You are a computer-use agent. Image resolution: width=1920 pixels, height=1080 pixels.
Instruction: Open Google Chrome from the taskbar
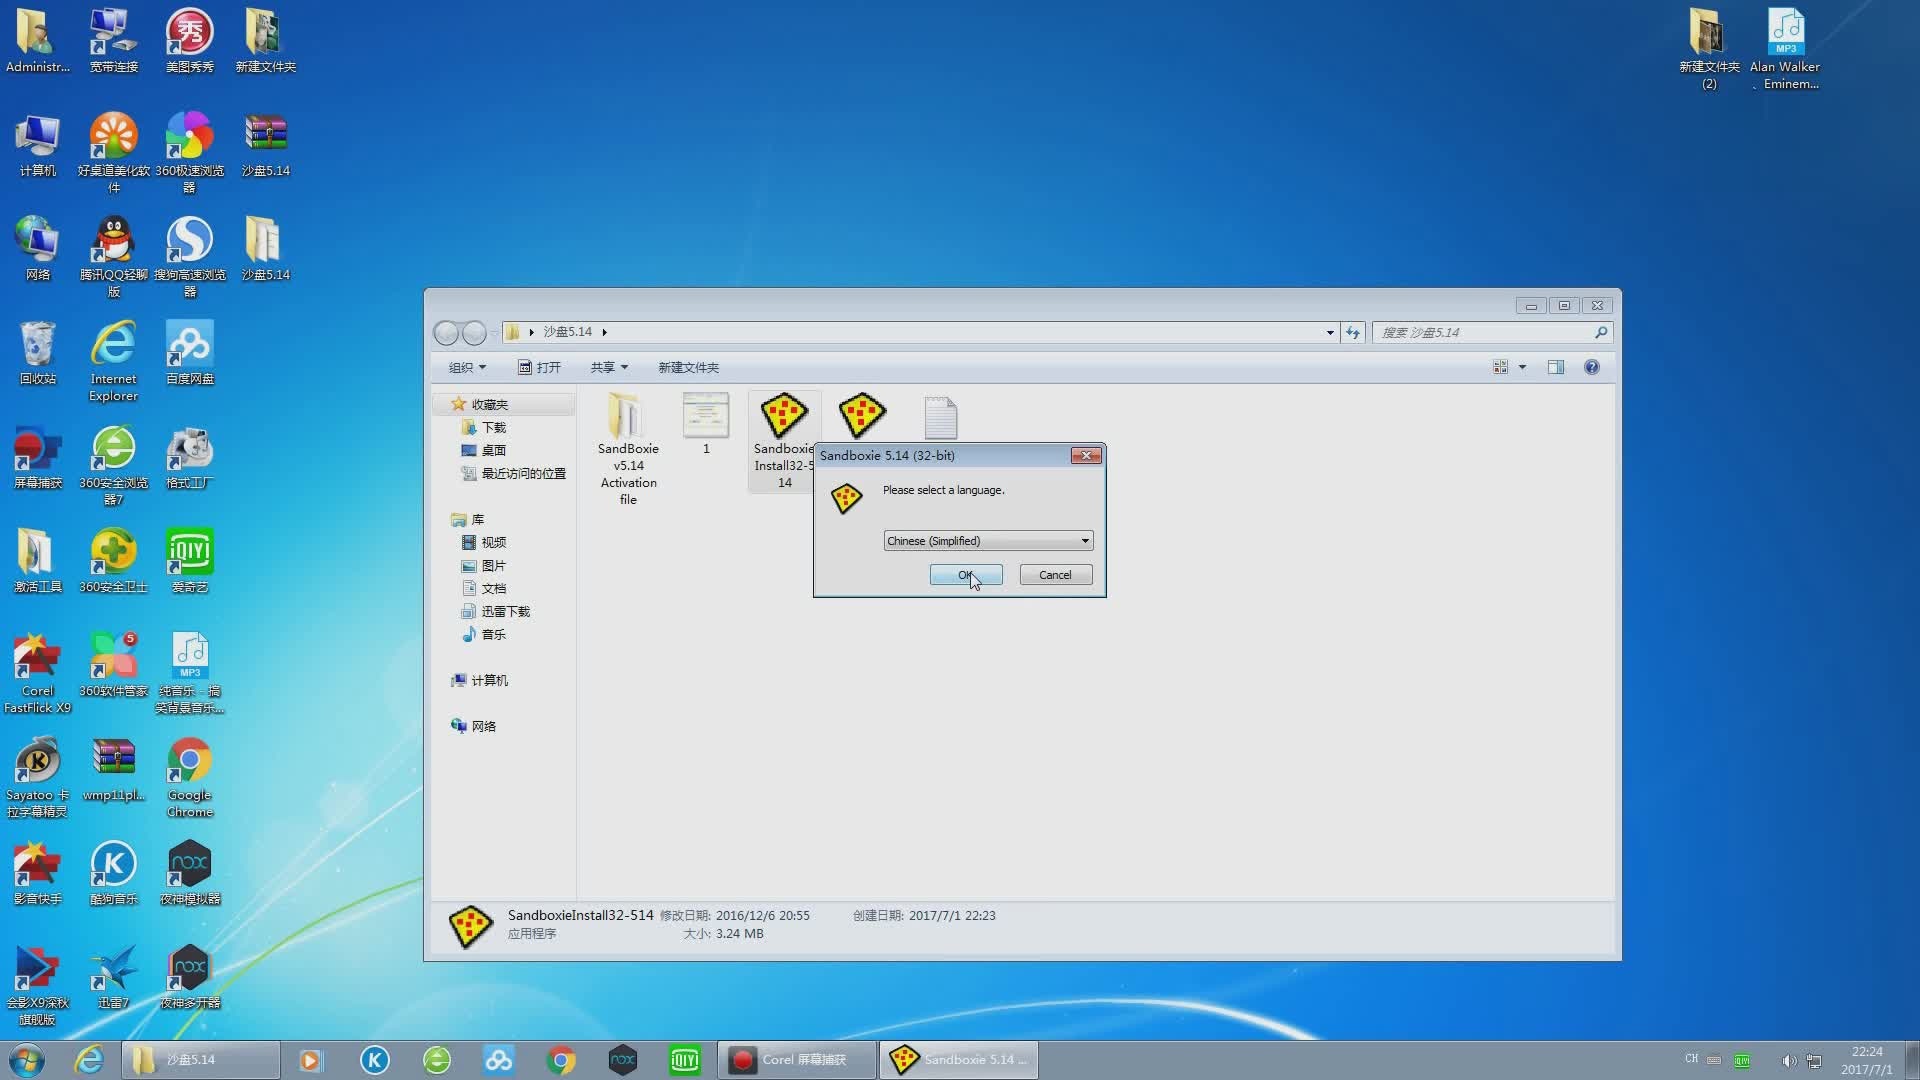561,1060
